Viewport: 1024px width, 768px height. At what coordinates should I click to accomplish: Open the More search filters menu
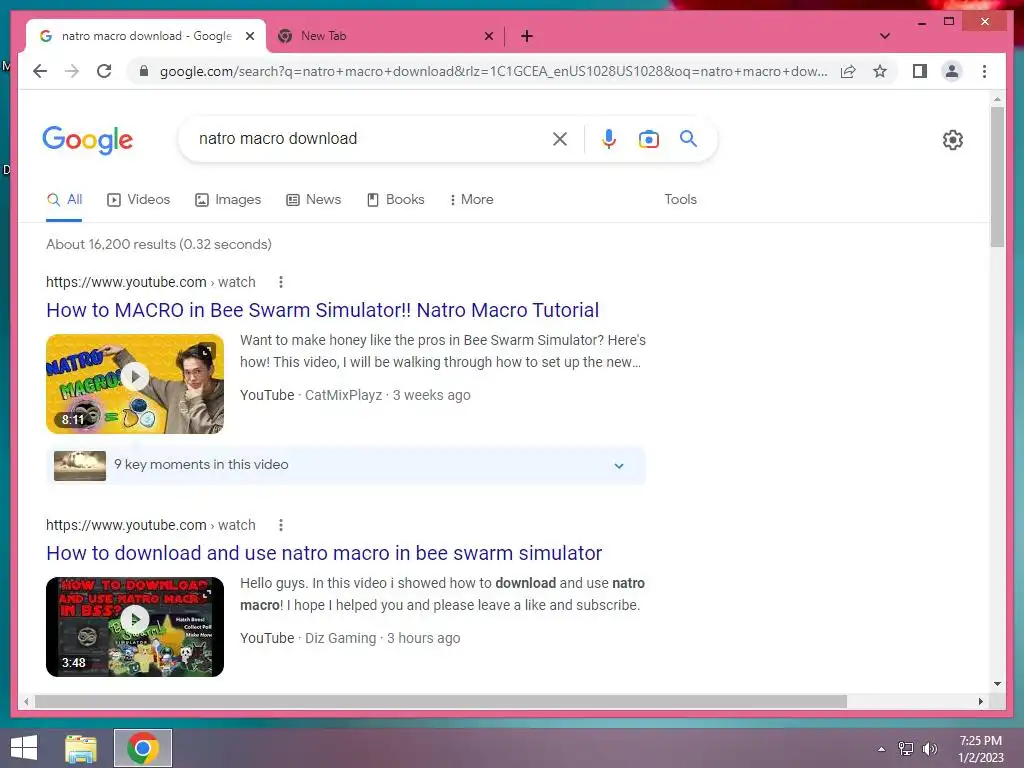(471, 199)
